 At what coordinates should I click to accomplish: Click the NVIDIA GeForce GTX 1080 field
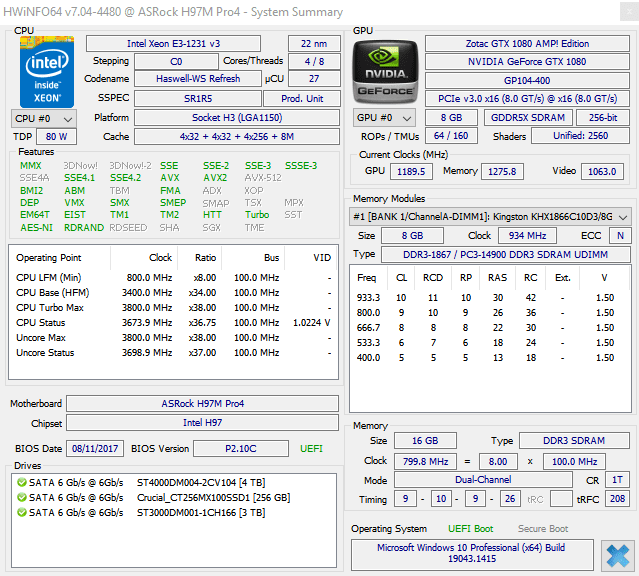tap(527, 62)
